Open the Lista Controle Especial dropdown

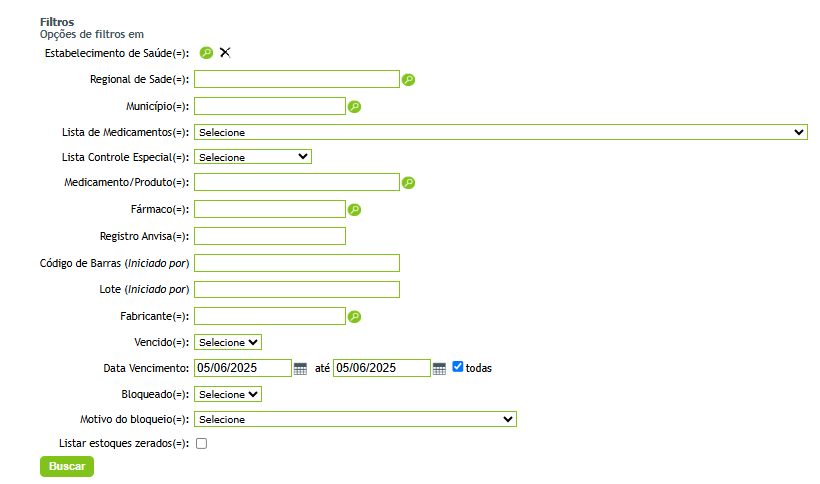coord(254,157)
